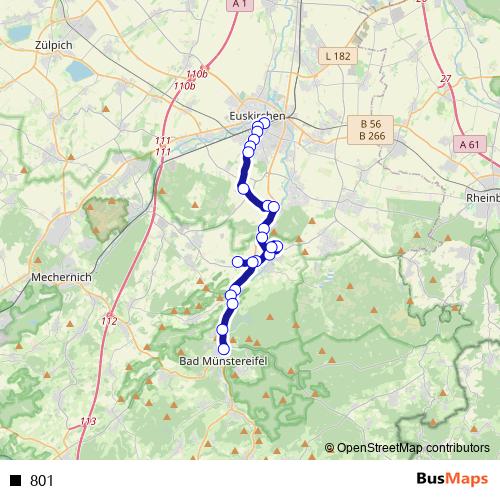The height and width of the screenshot is (500, 500).
Task: Click the 801 route label in legend
Action: [x=42, y=481]
